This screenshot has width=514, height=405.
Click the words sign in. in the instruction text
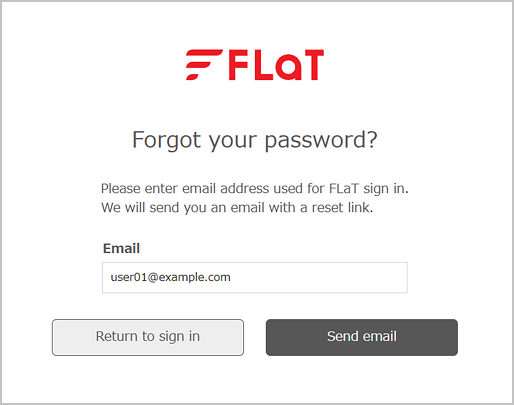pyautogui.click(x=386, y=189)
